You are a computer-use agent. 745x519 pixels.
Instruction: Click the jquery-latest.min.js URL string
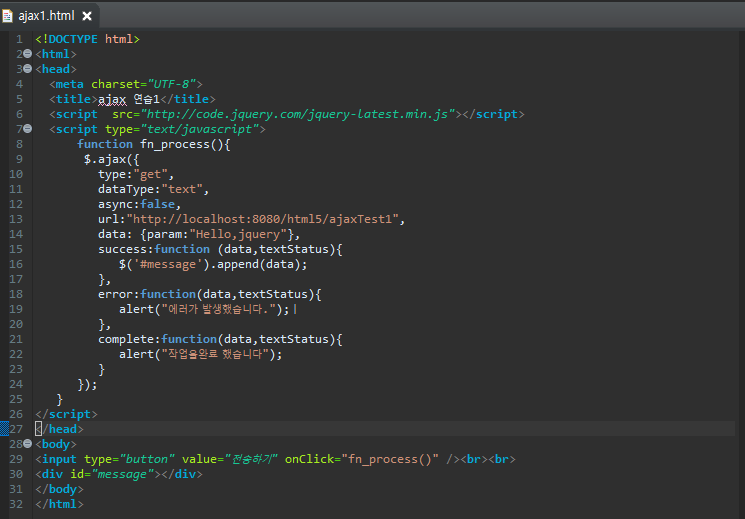298,114
